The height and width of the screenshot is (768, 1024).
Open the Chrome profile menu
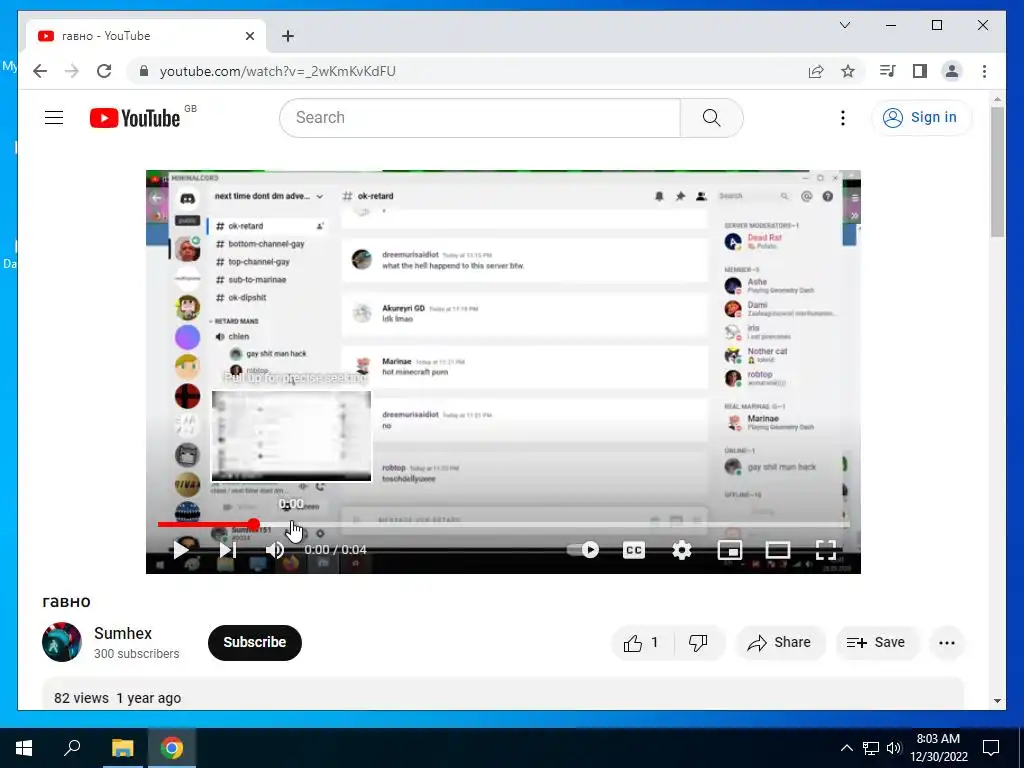(x=952, y=71)
